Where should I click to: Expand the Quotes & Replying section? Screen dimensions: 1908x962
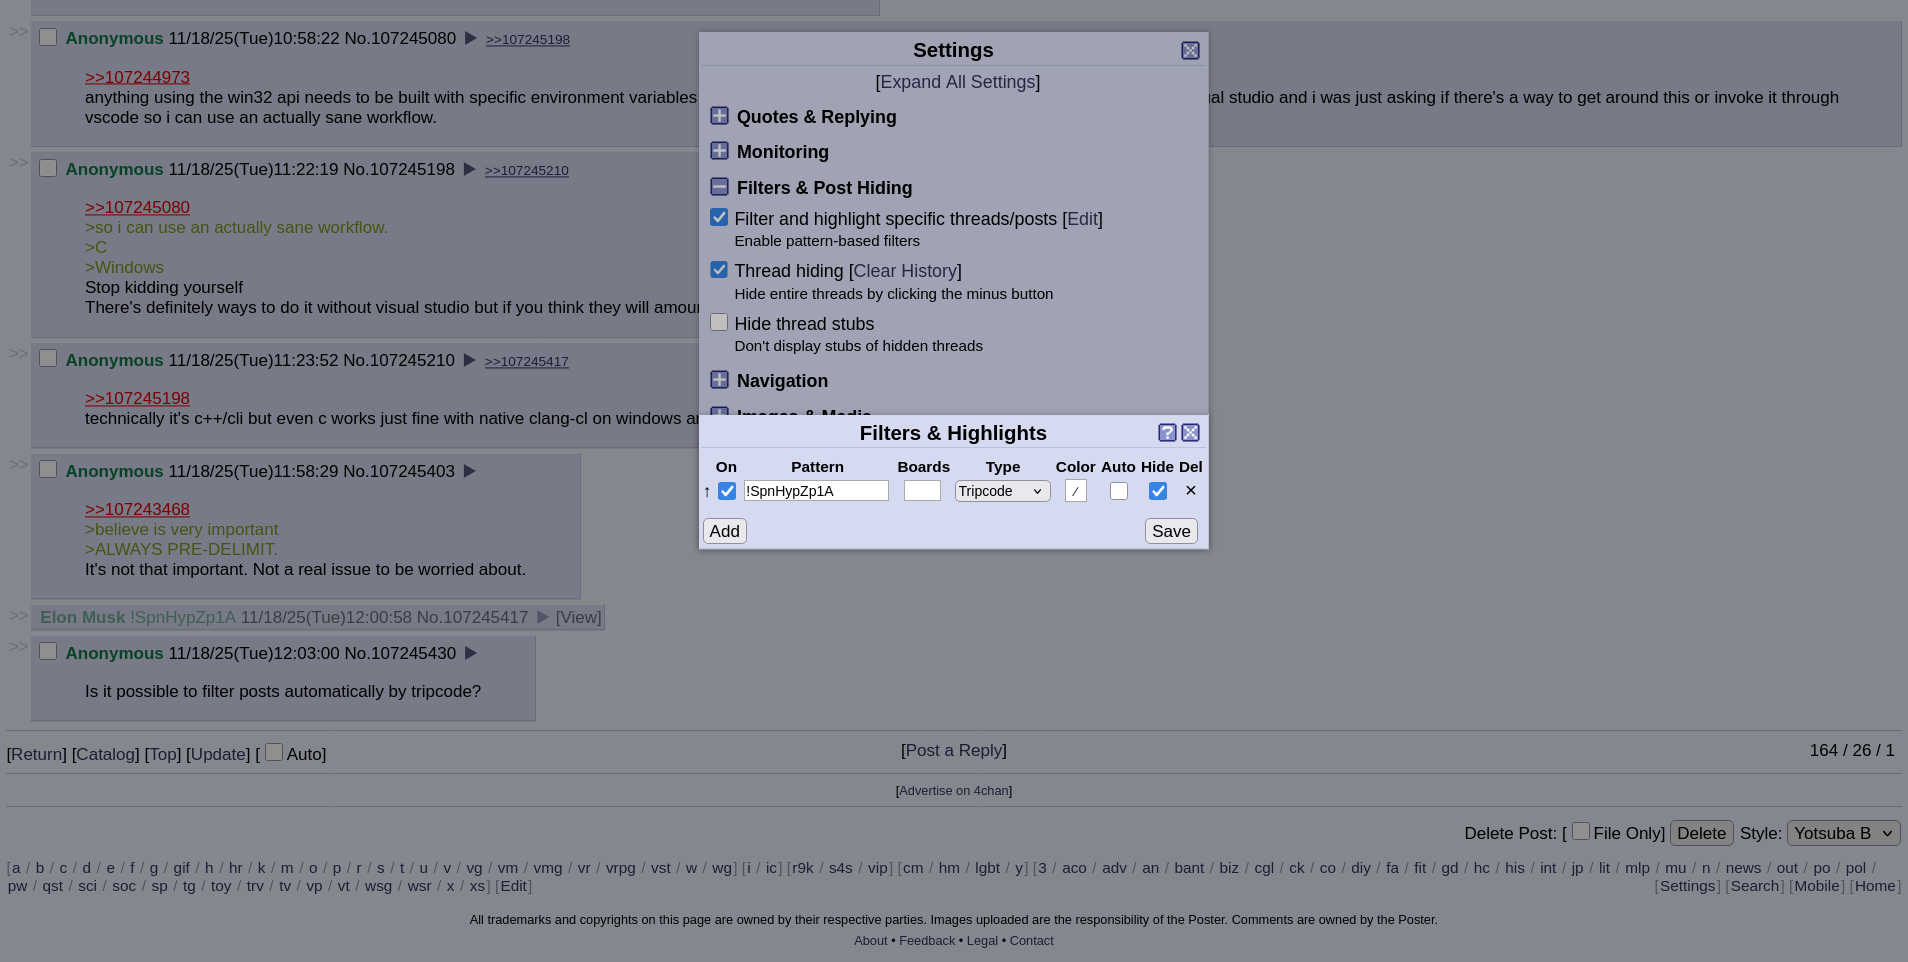[x=719, y=116]
